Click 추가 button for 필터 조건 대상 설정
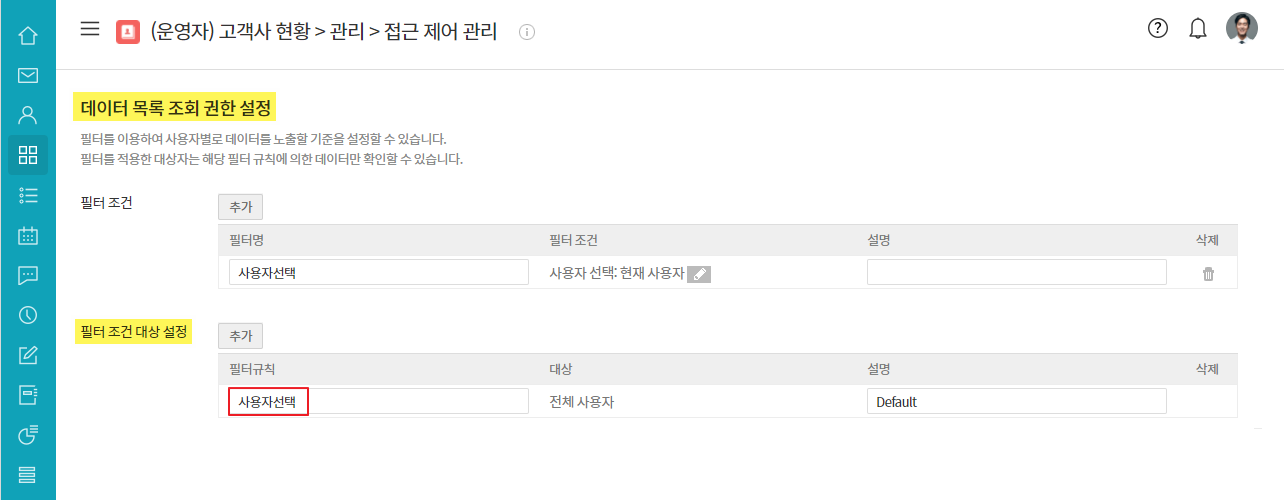The height and width of the screenshot is (500, 1284). click(240, 336)
